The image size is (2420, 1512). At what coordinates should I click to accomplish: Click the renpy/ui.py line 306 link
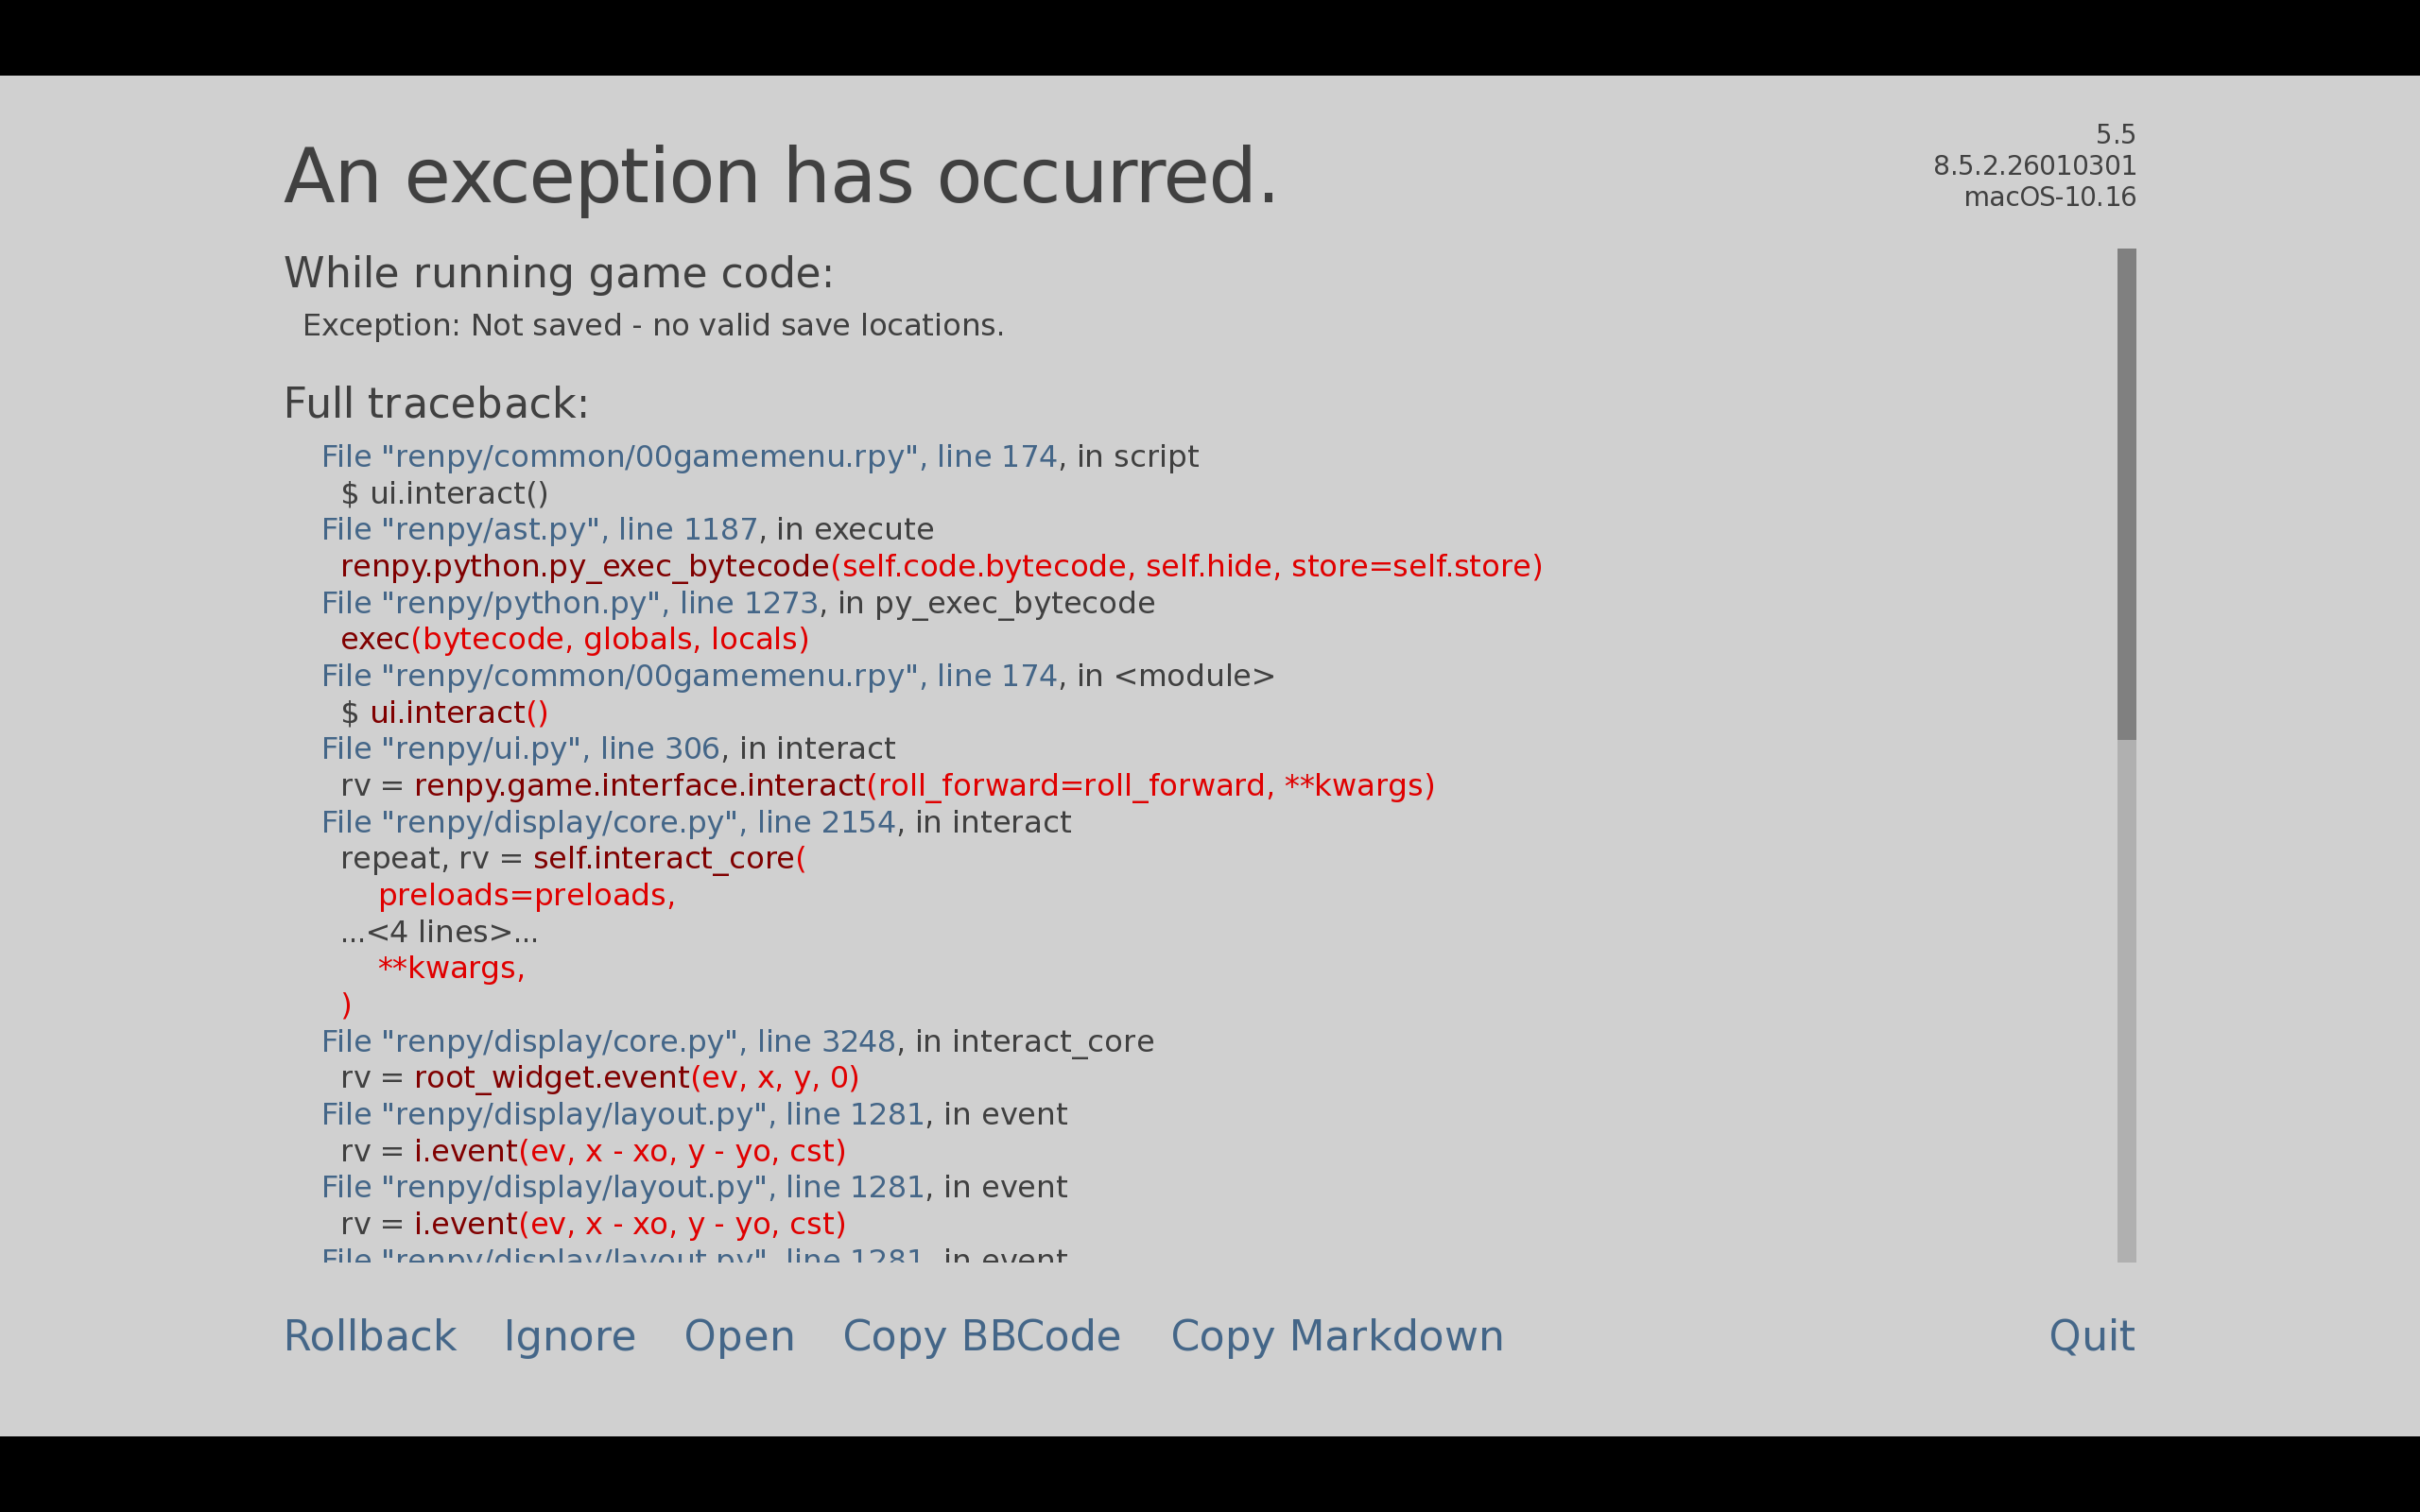[x=520, y=750]
